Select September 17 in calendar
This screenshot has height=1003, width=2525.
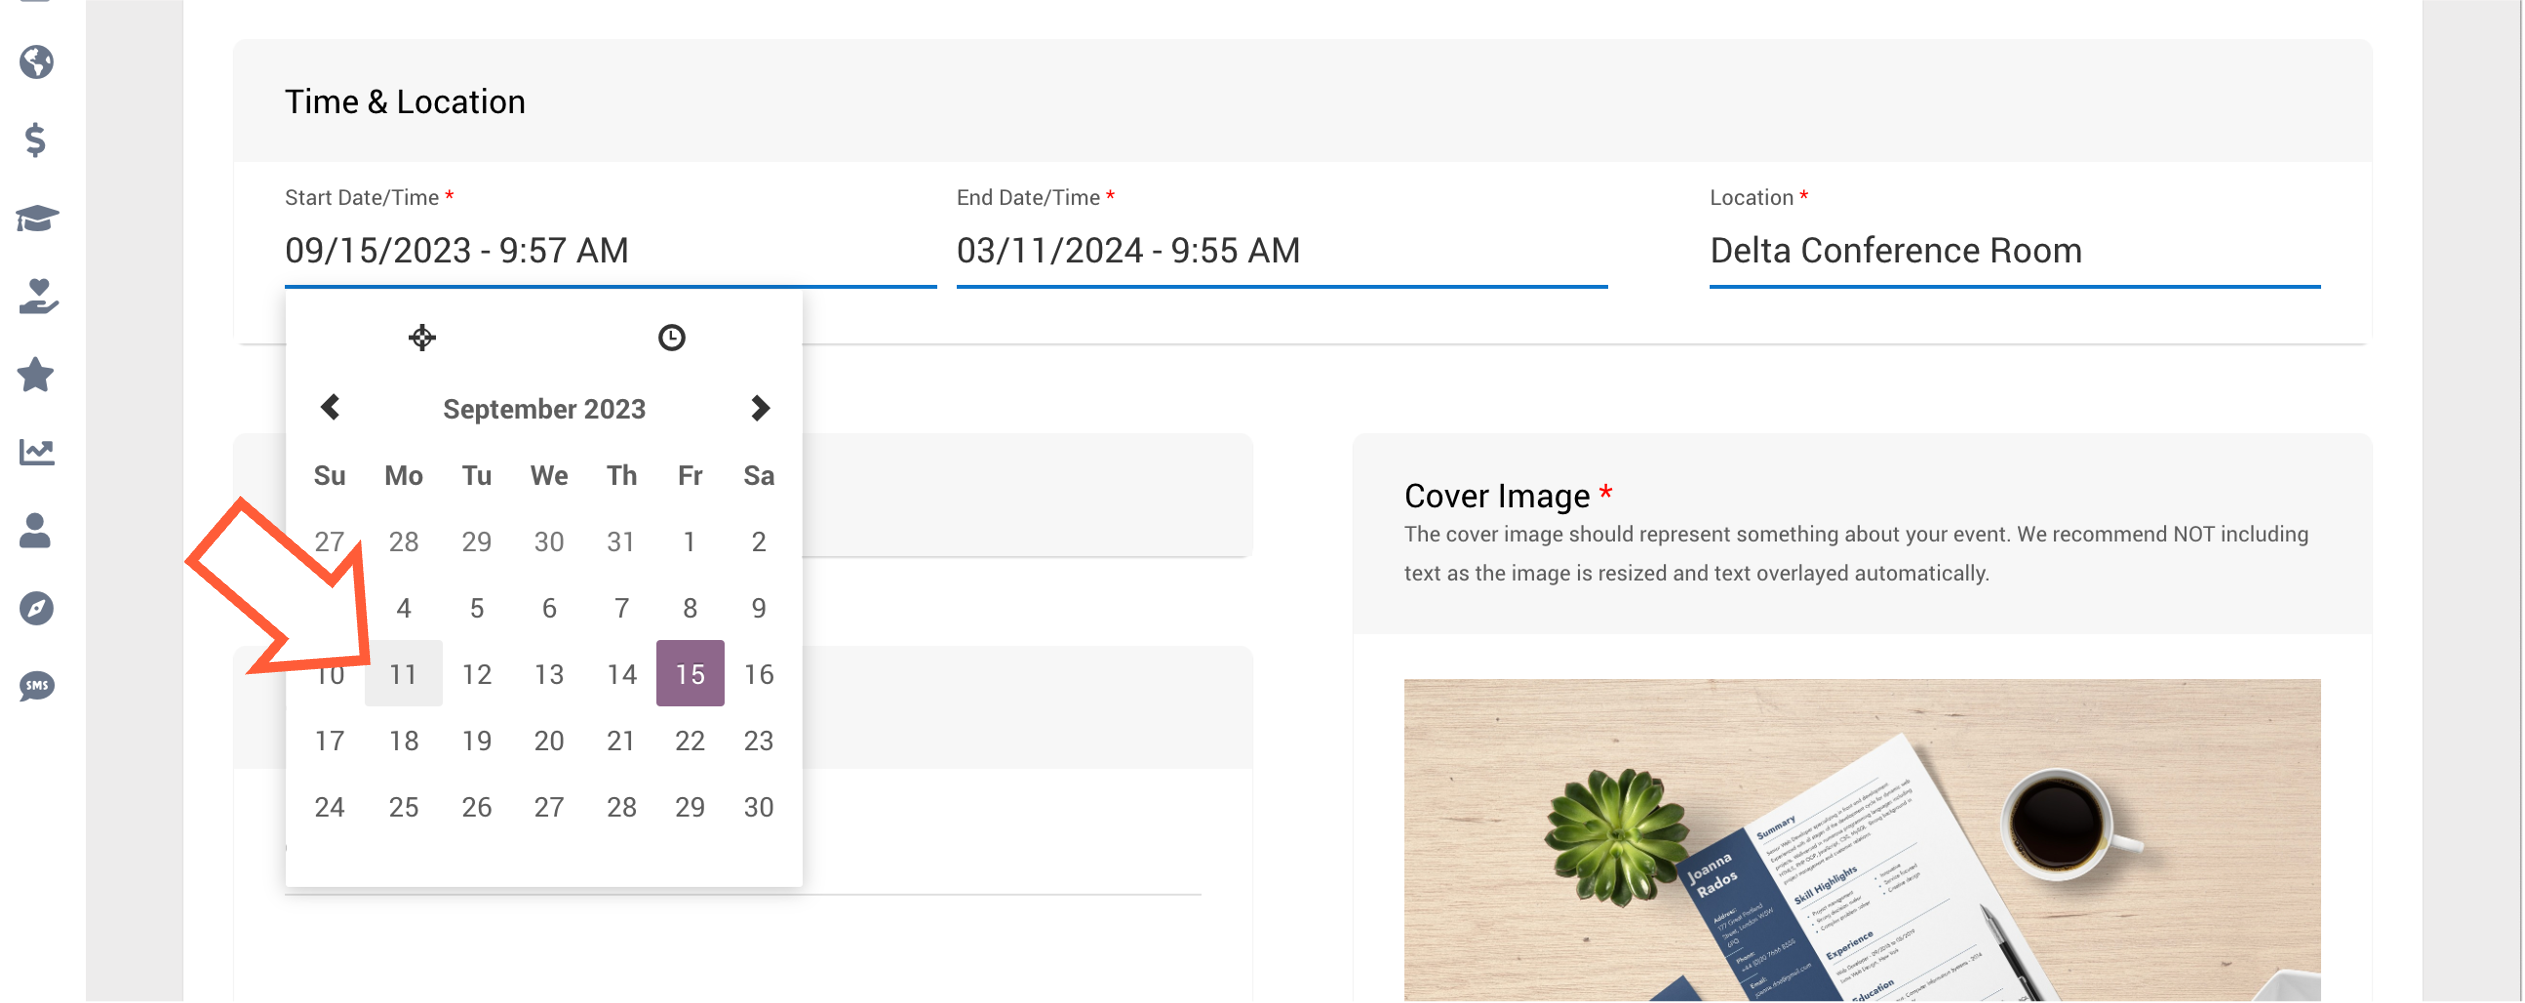(x=330, y=740)
